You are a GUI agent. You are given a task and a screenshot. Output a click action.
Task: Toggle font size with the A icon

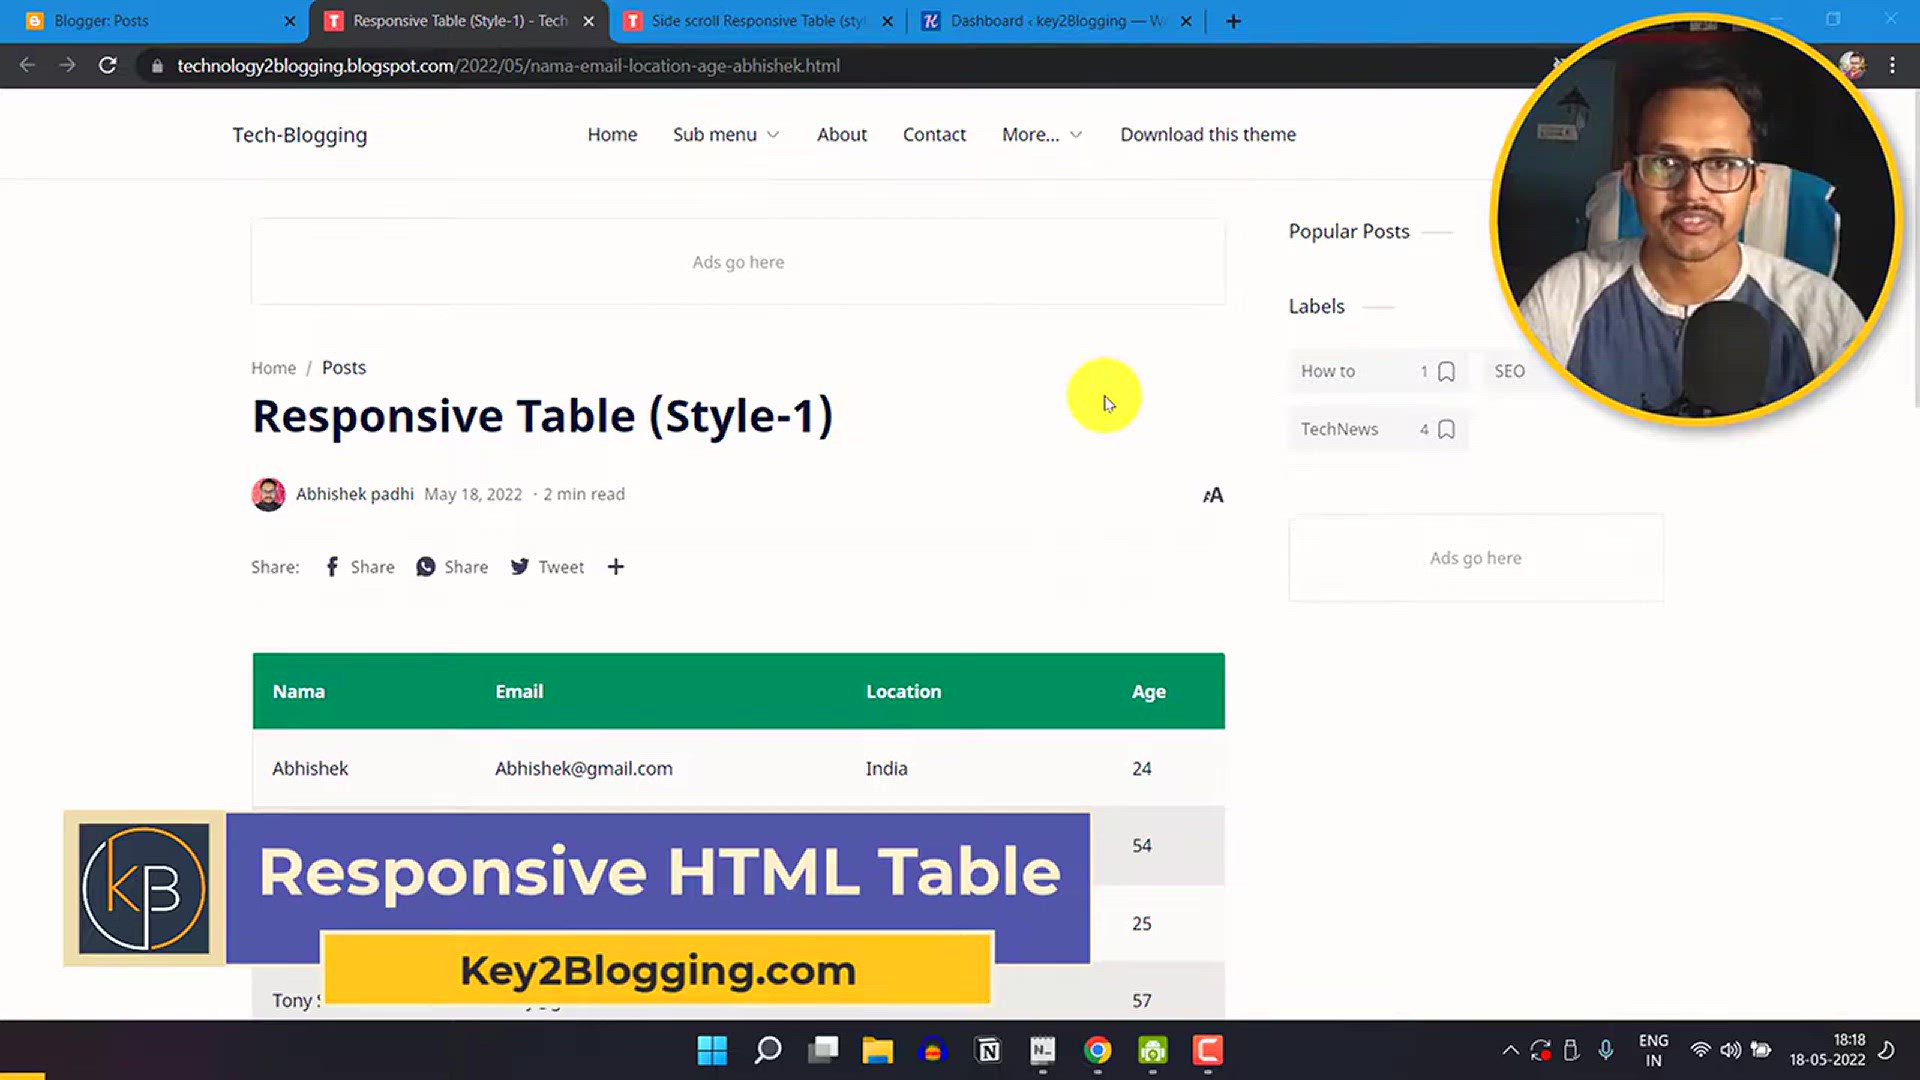1213,495
